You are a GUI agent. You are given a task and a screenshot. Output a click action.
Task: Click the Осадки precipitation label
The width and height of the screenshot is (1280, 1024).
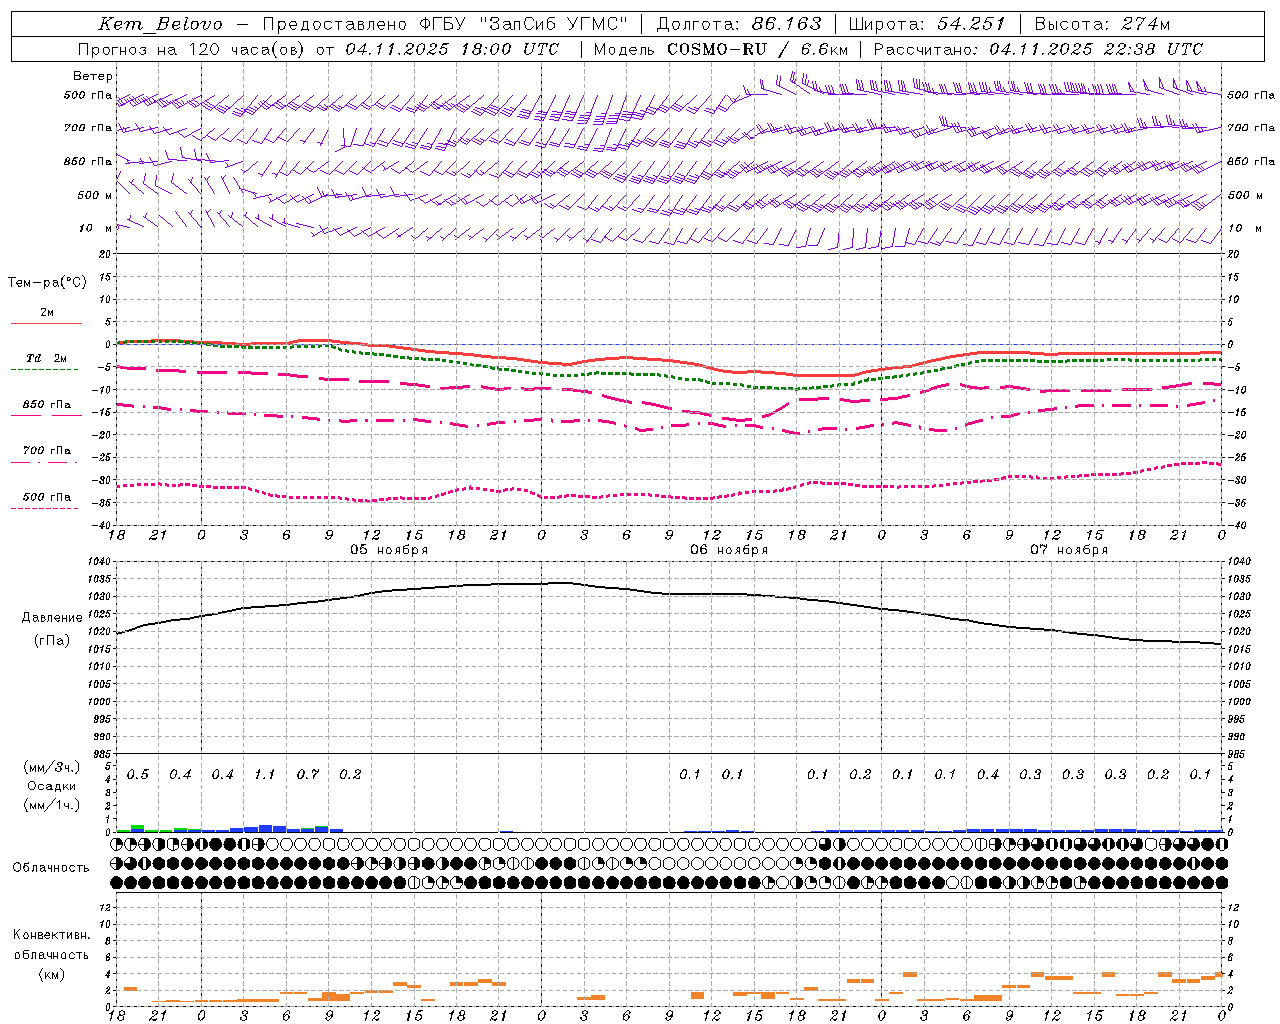click(52, 786)
